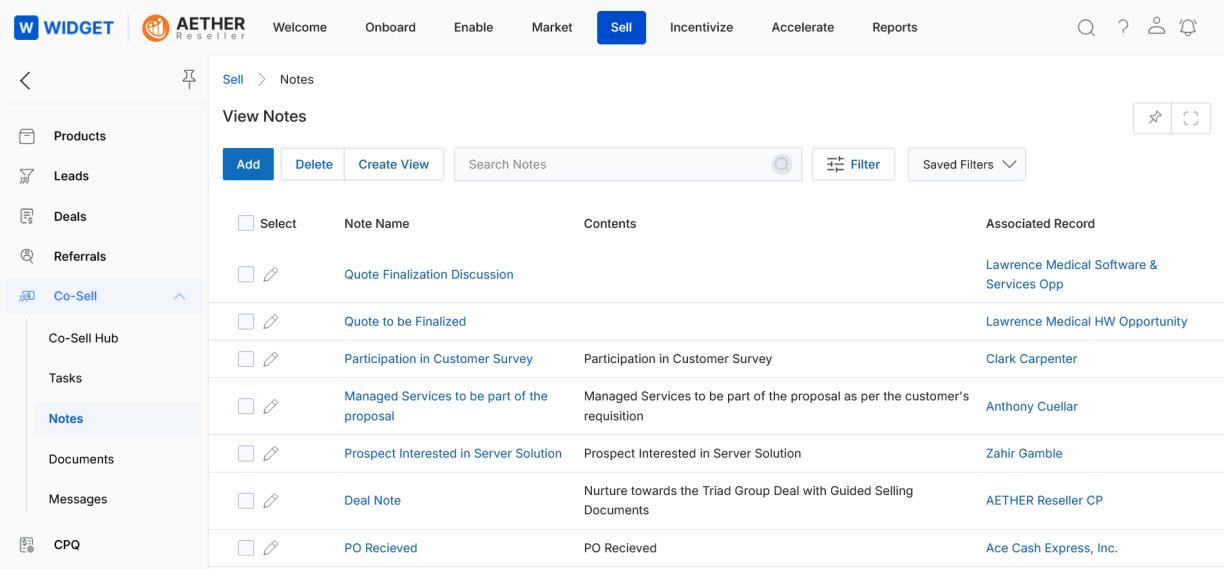Edit Participation in Customer Survey pencil

pyautogui.click(x=270, y=359)
